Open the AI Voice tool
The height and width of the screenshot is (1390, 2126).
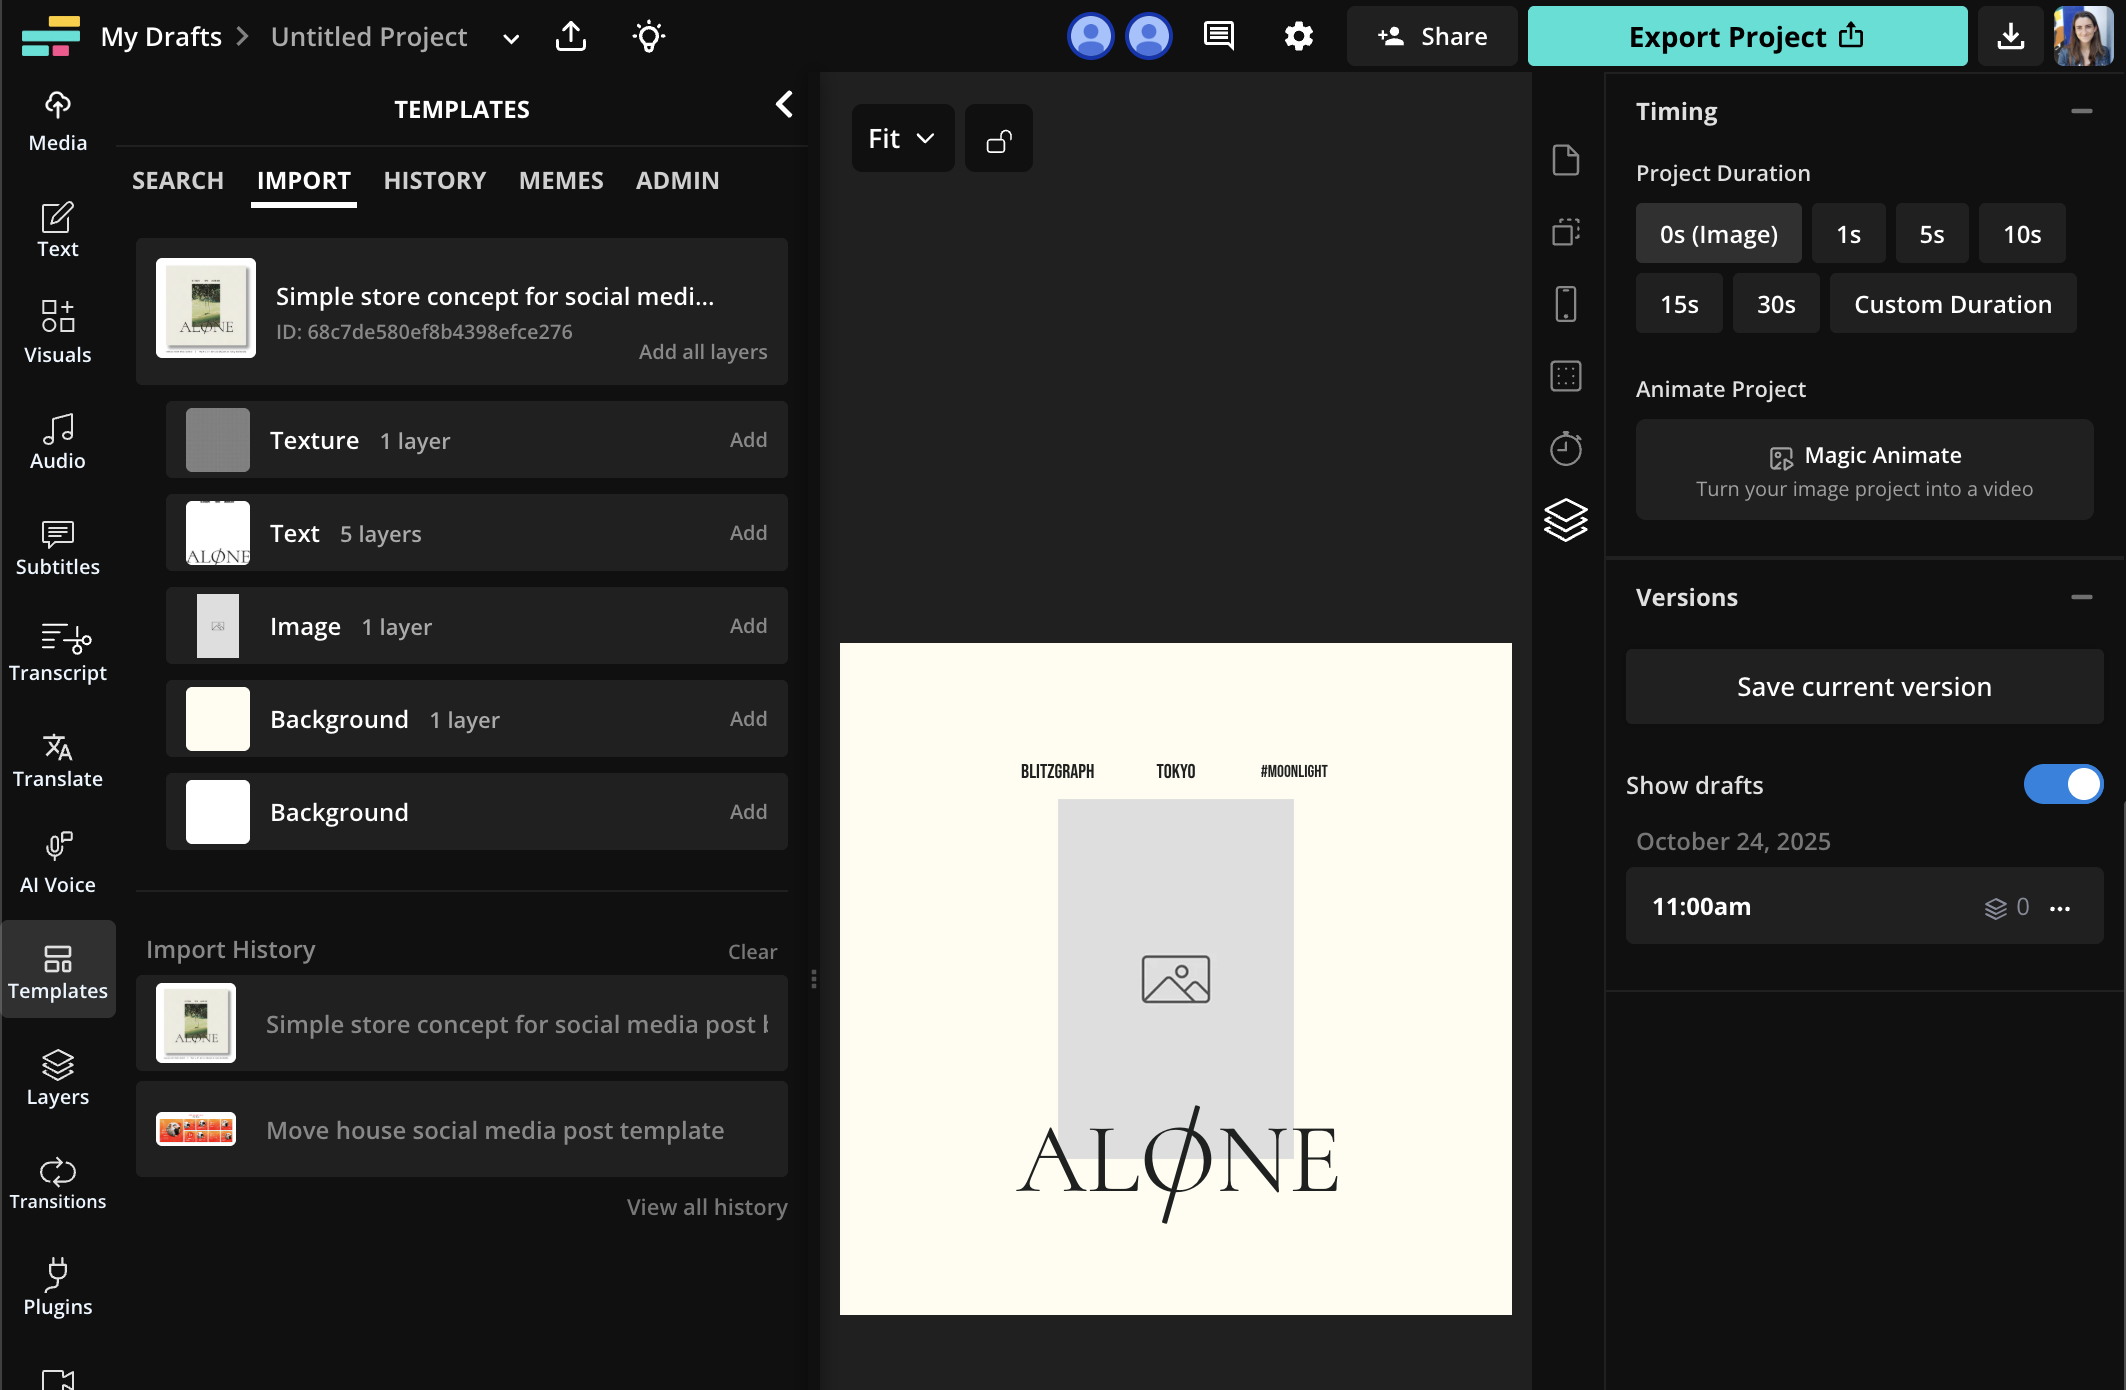click(x=58, y=864)
